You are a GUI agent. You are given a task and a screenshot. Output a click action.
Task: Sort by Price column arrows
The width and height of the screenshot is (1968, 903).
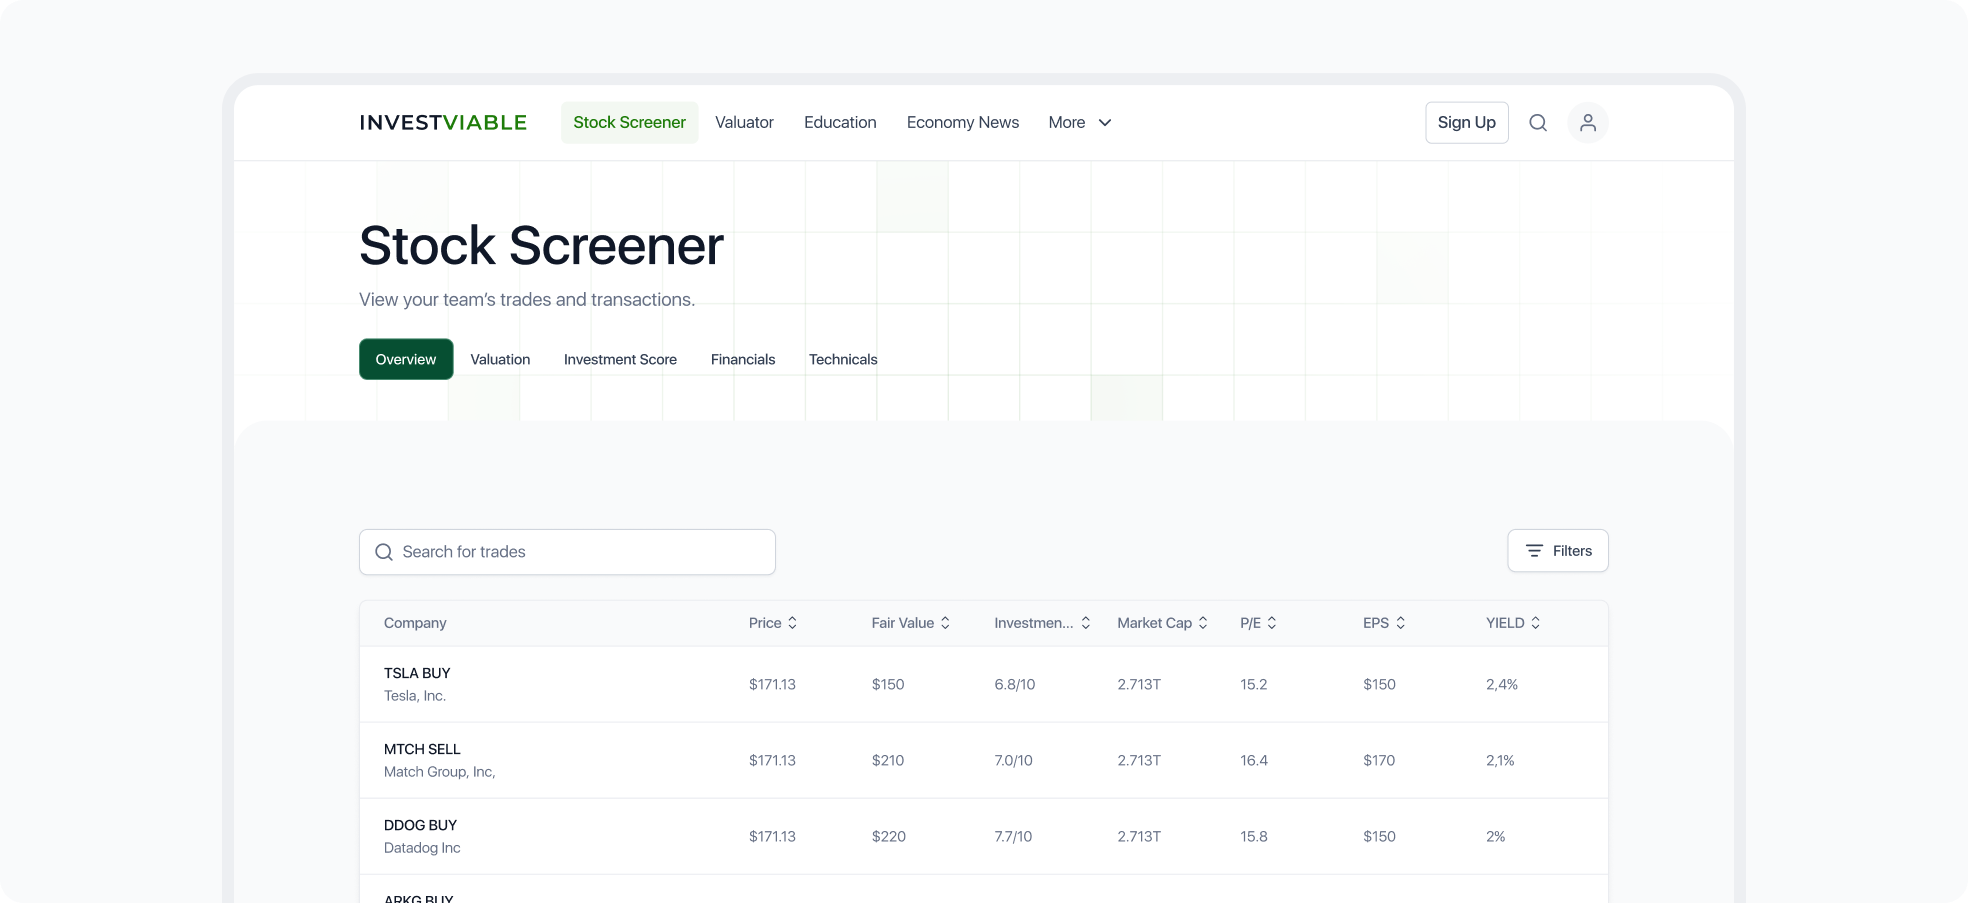pyautogui.click(x=792, y=623)
